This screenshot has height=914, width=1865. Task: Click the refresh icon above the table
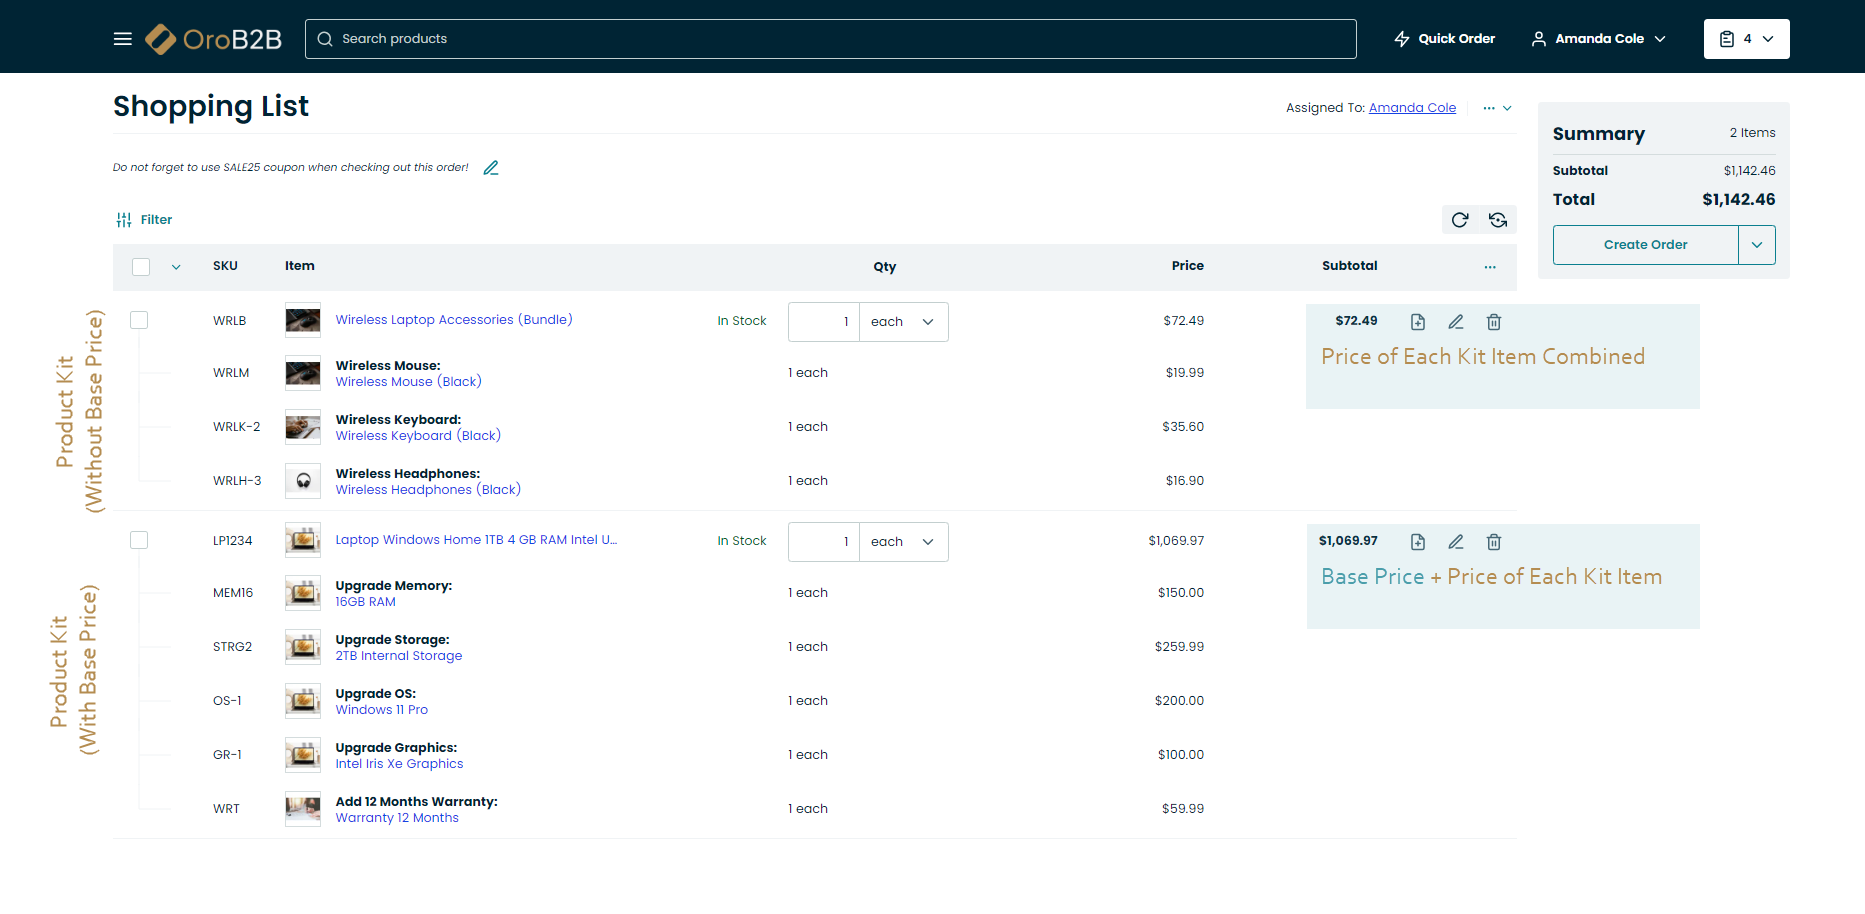(x=1460, y=220)
